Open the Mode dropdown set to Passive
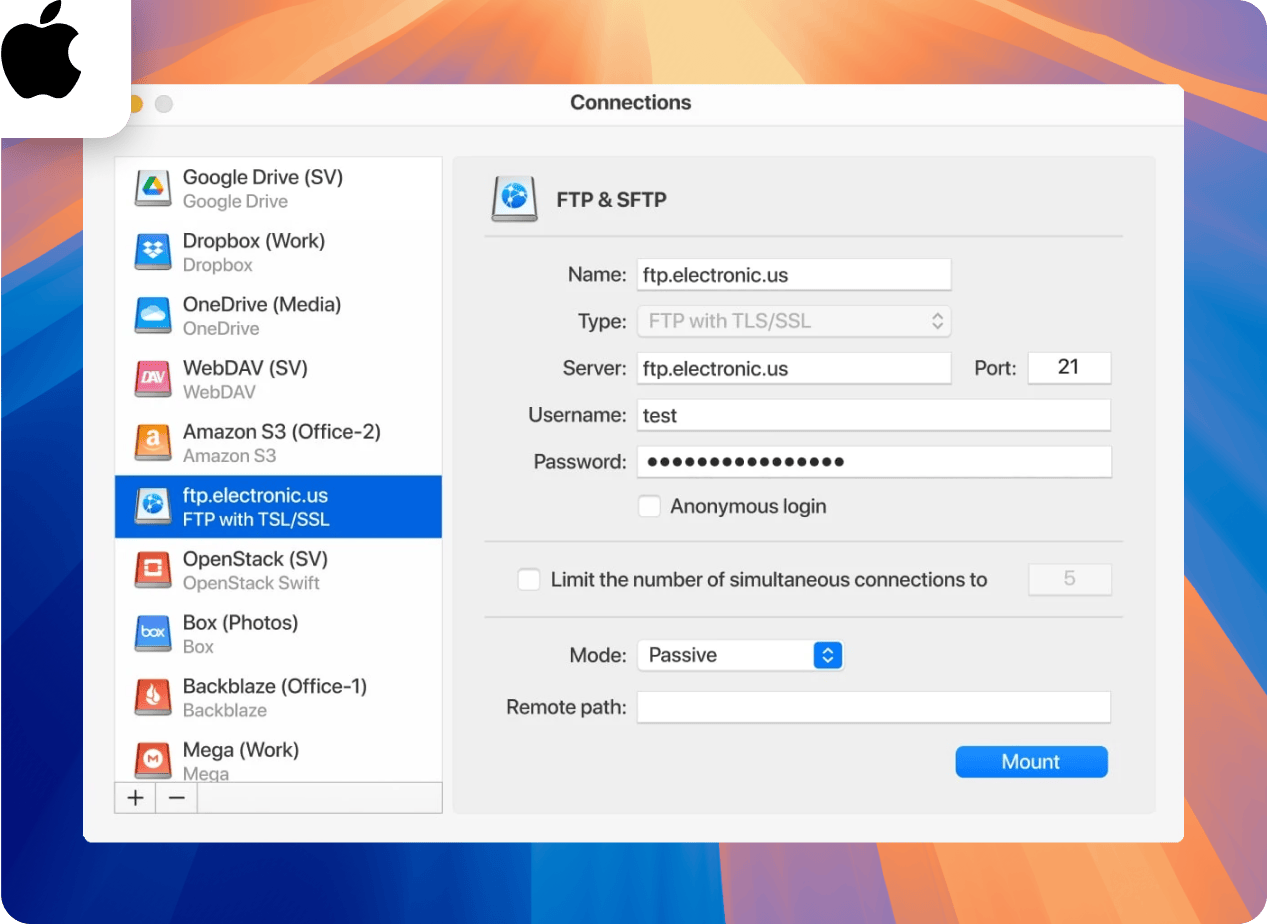The height and width of the screenshot is (924, 1267). pos(741,655)
